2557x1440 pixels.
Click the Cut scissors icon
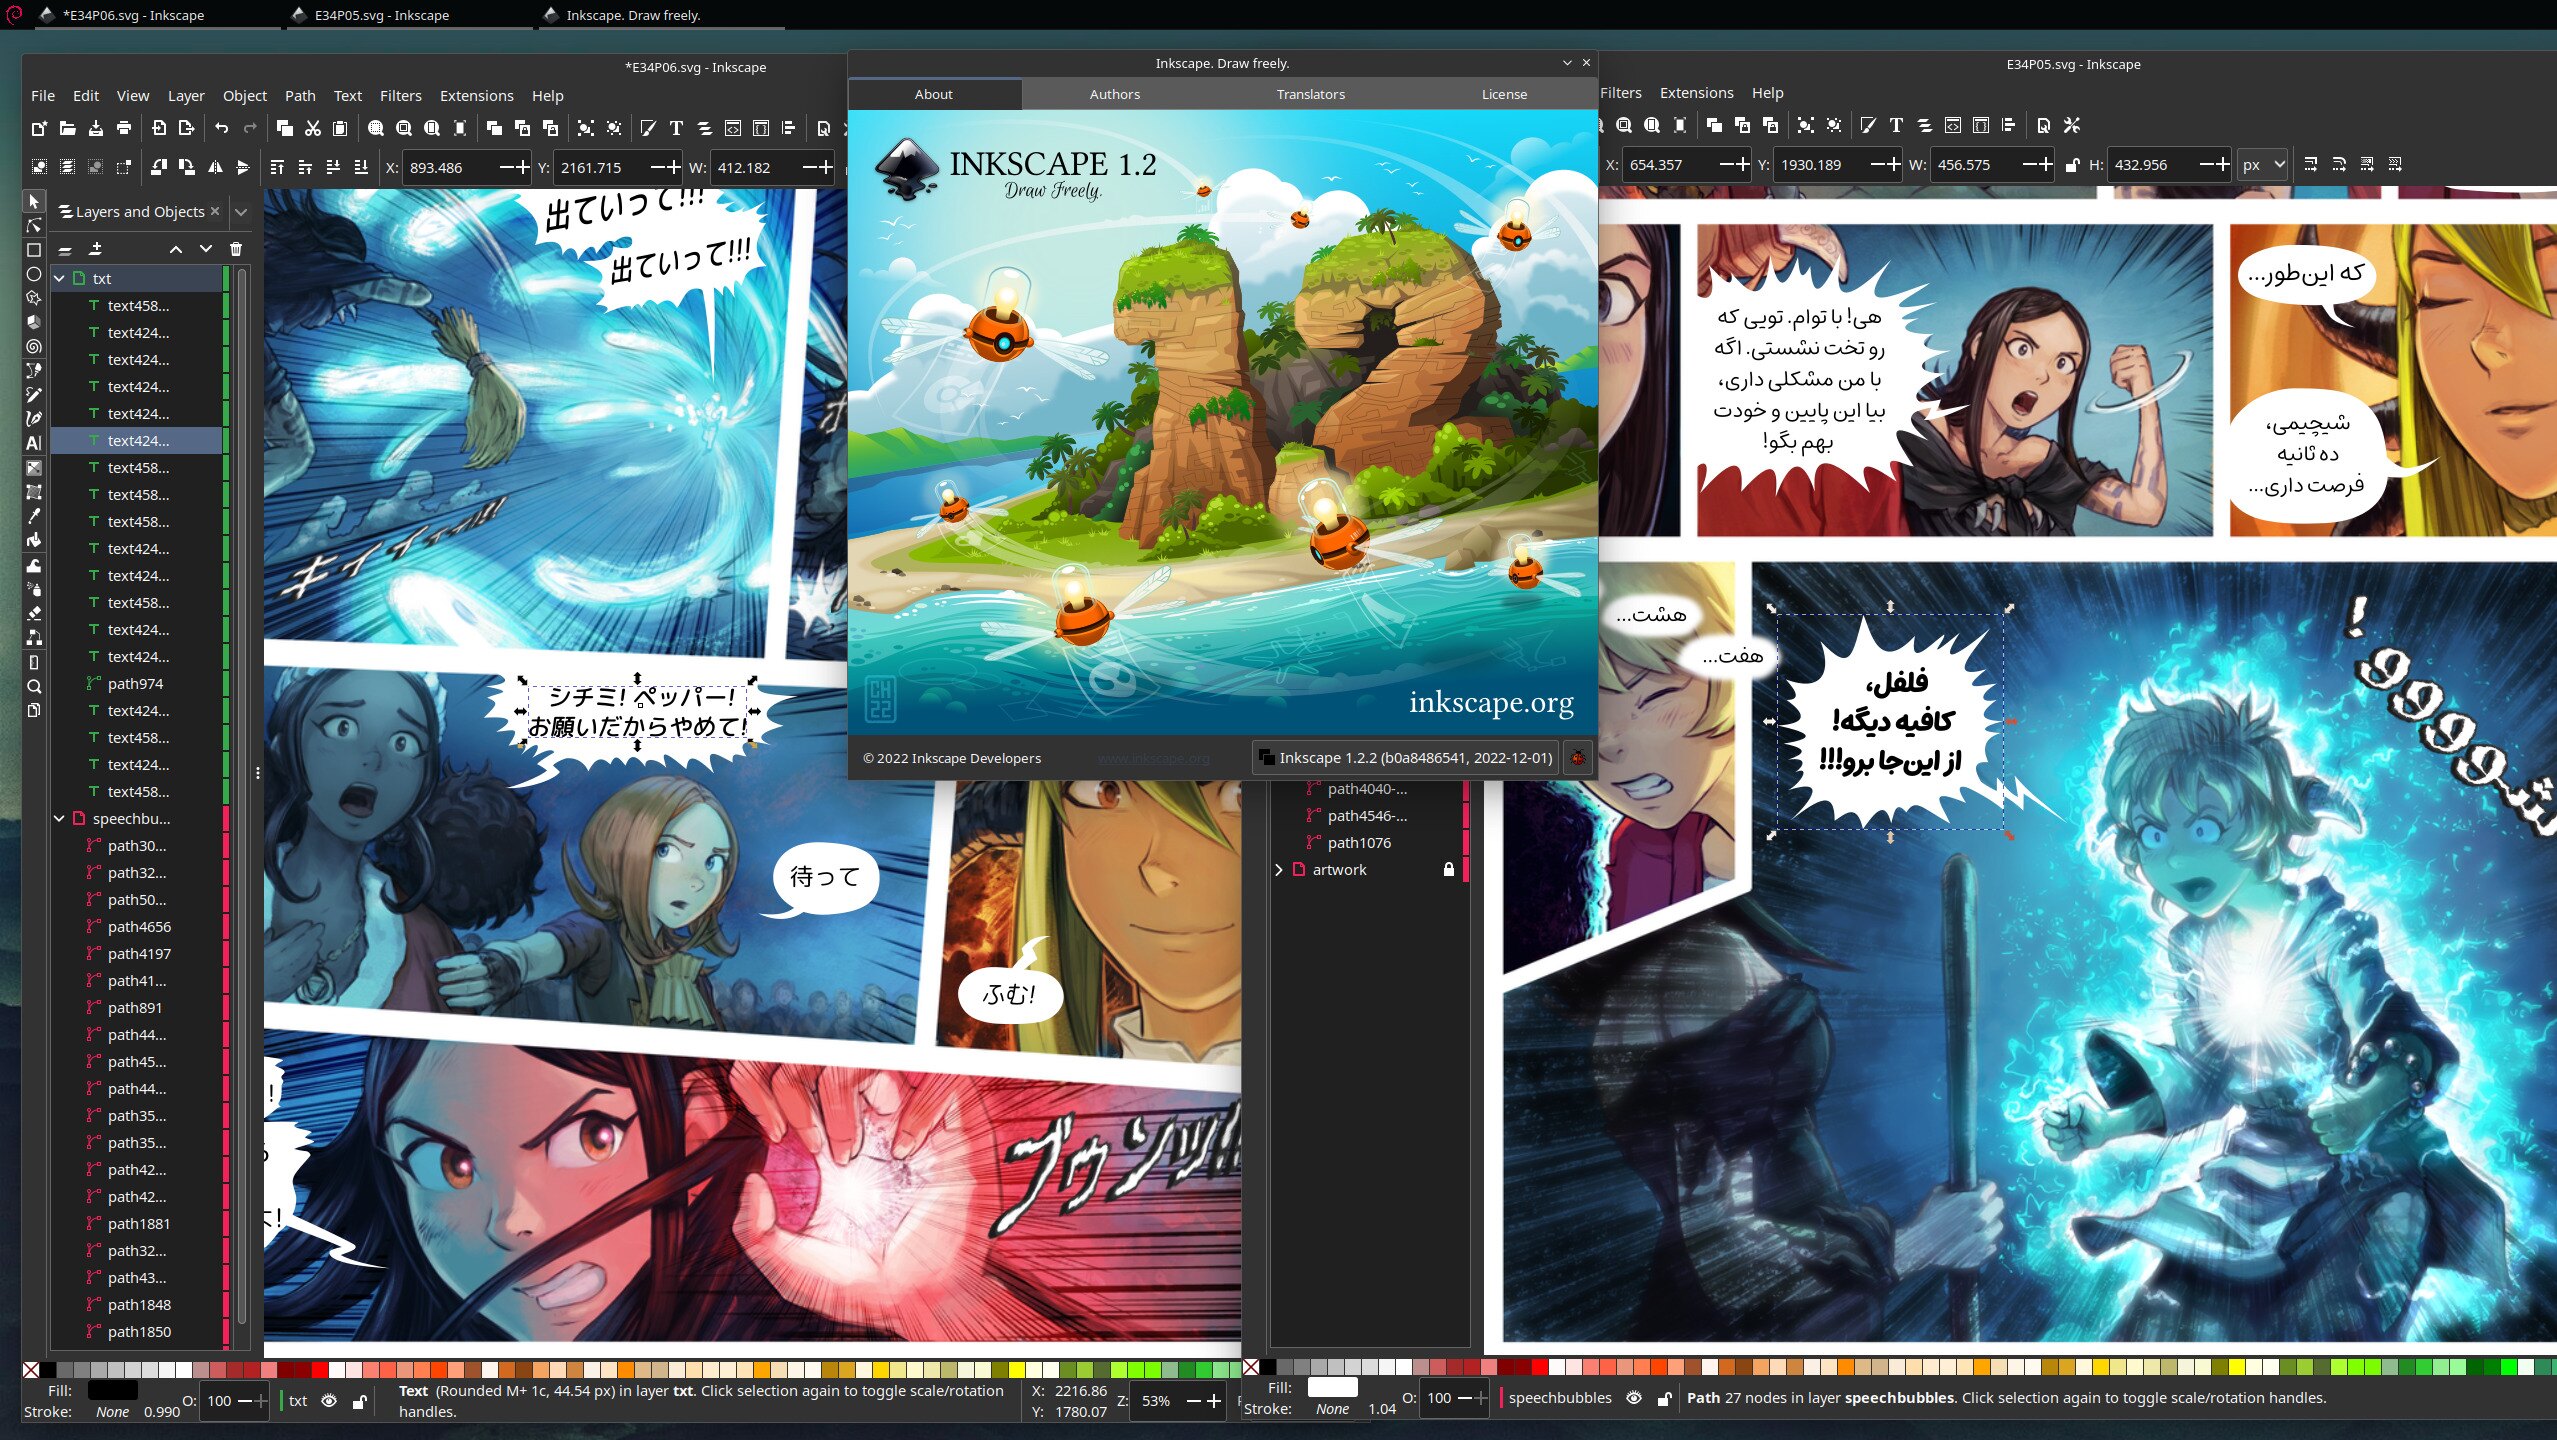312,128
